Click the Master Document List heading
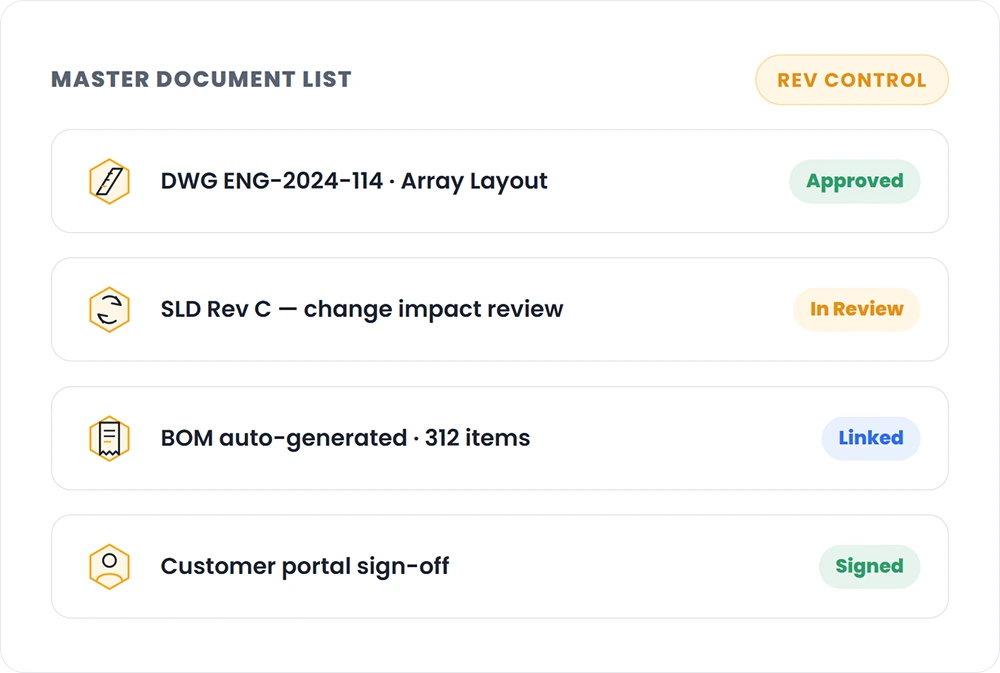 pyautogui.click(x=202, y=79)
